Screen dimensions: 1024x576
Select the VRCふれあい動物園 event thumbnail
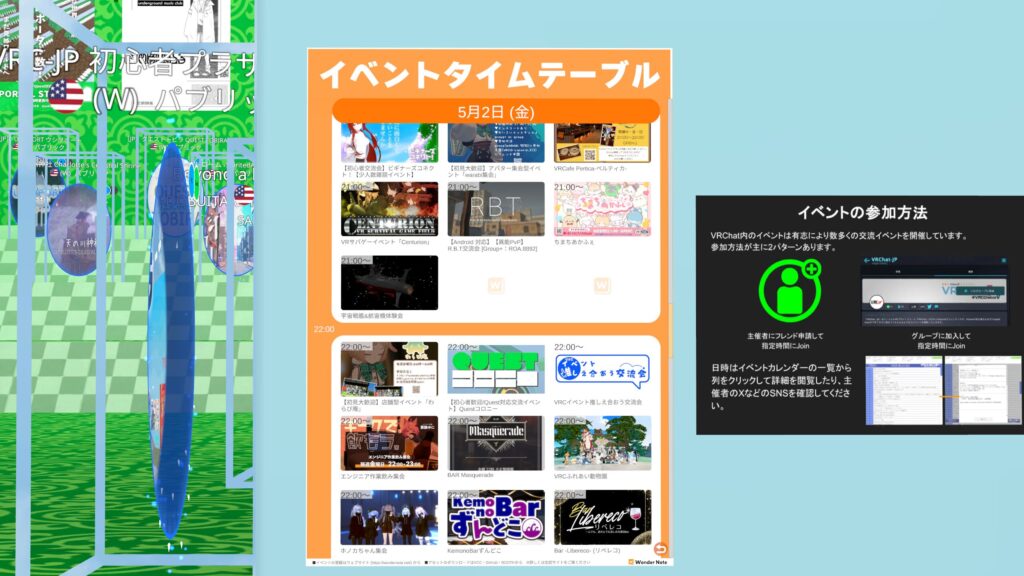[x=602, y=443]
